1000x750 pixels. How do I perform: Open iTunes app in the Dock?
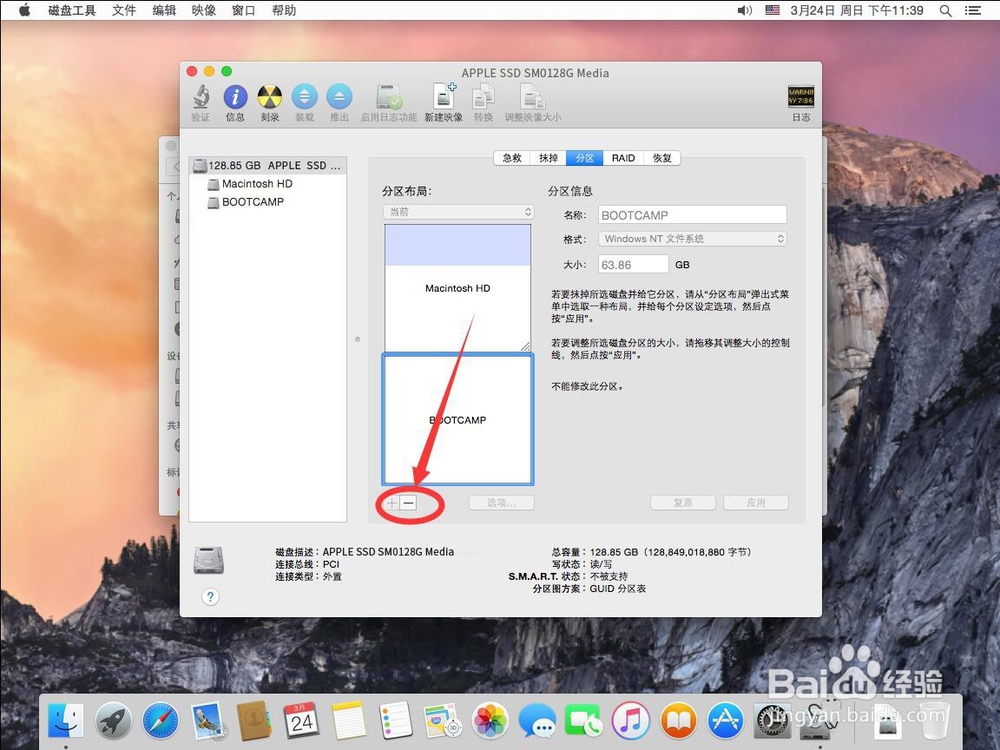(631, 721)
